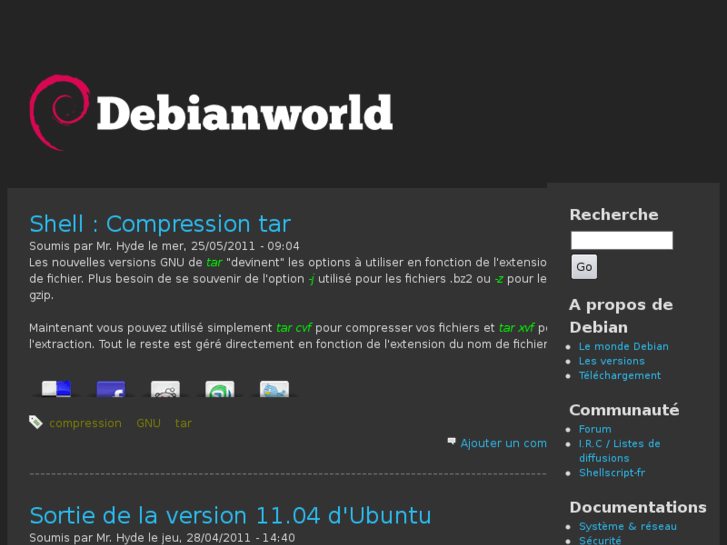Screen dimensions: 727x545
Task: Focus the Recherche search field
Action: (622, 240)
